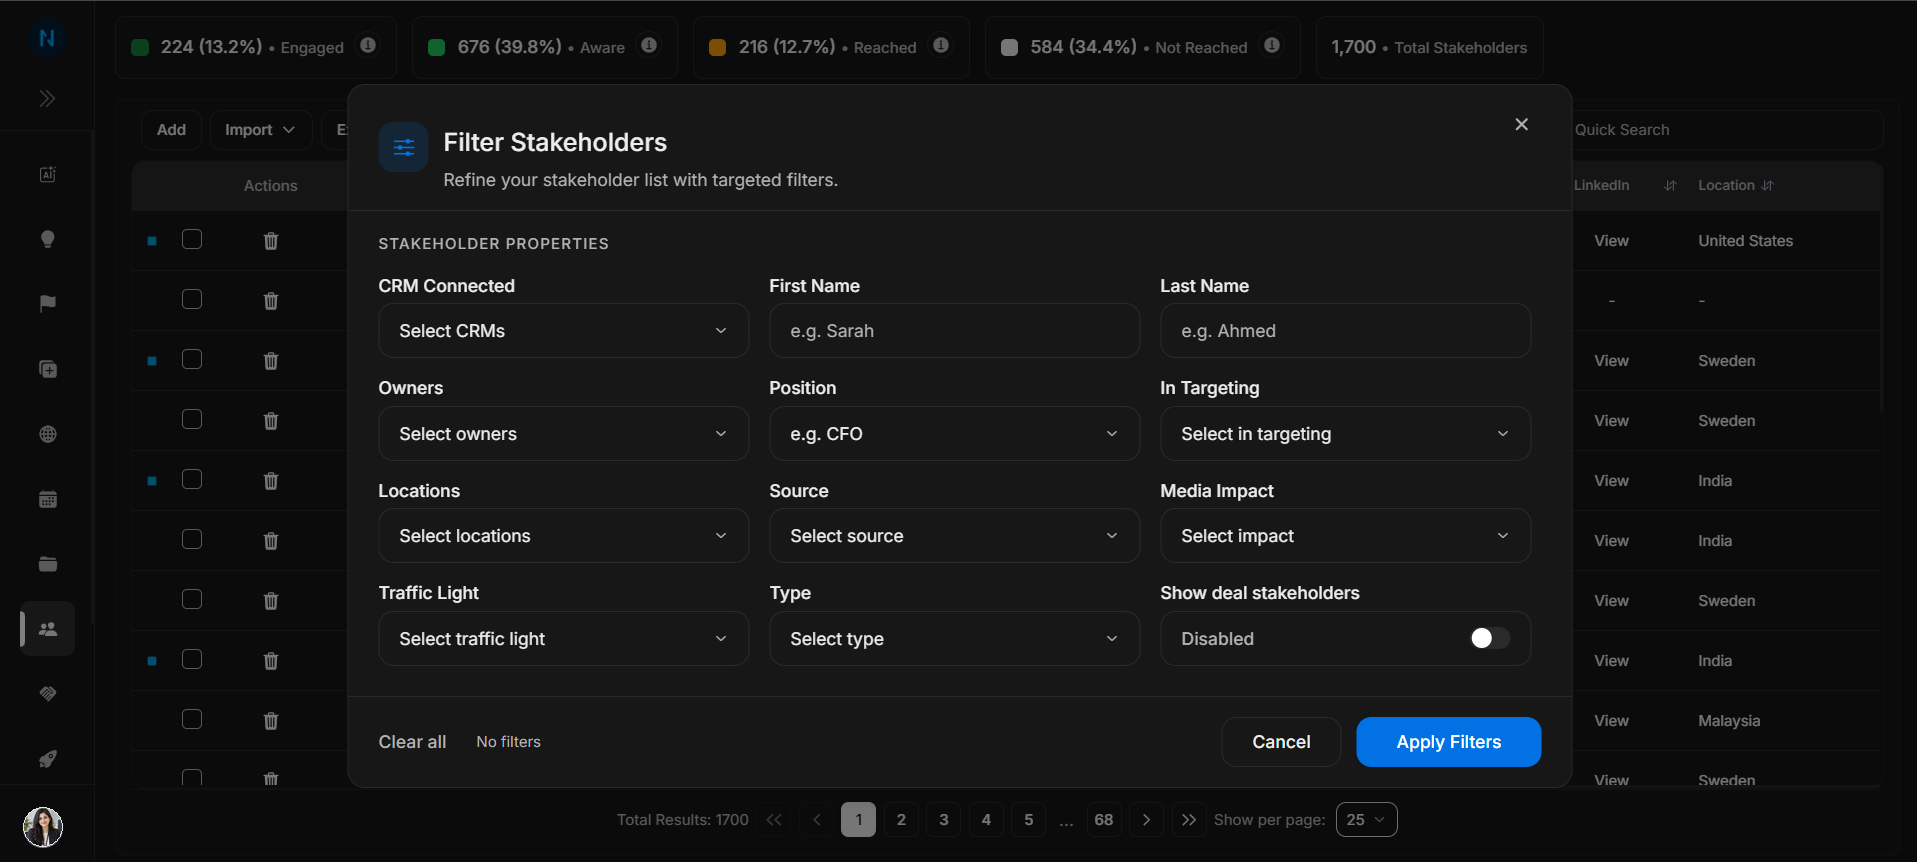The width and height of the screenshot is (1917, 862).
Task: Expand the sidebar with double chevron icon
Action: pyautogui.click(x=47, y=98)
